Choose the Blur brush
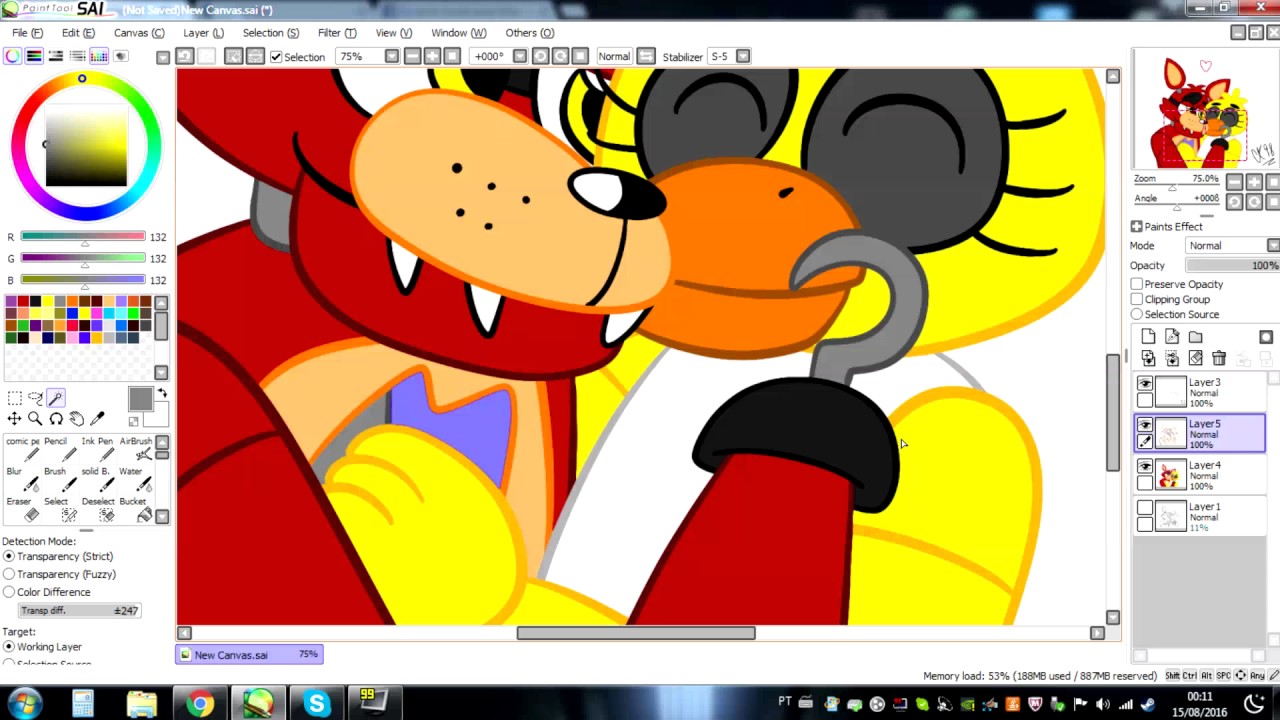1280x720 pixels. 22,478
